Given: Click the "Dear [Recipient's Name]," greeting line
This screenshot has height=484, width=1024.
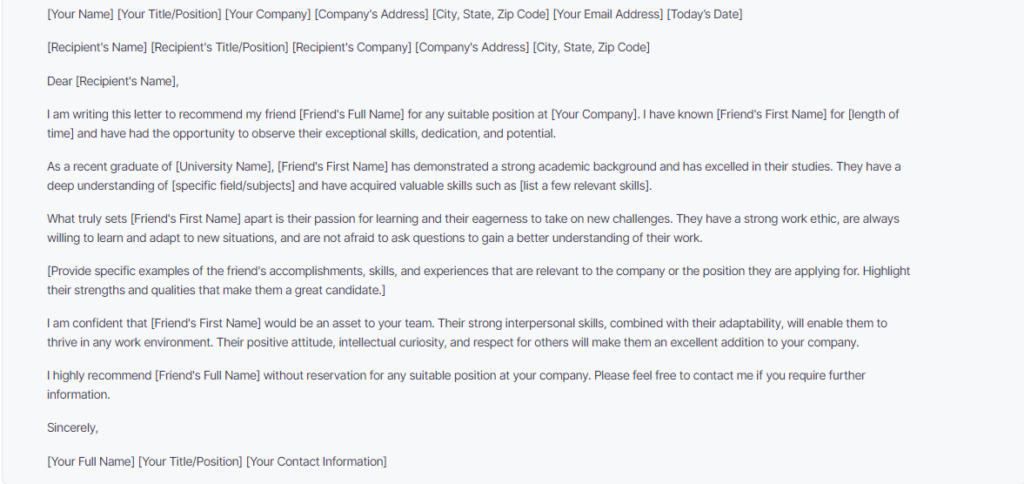Looking at the screenshot, I should click(x=113, y=82).
